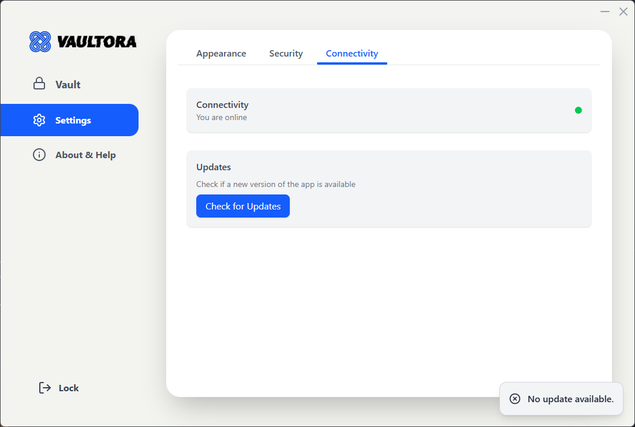Image resolution: width=635 pixels, height=427 pixels.
Task: Switch to the Appearance tab
Action: pyautogui.click(x=221, y=54)
